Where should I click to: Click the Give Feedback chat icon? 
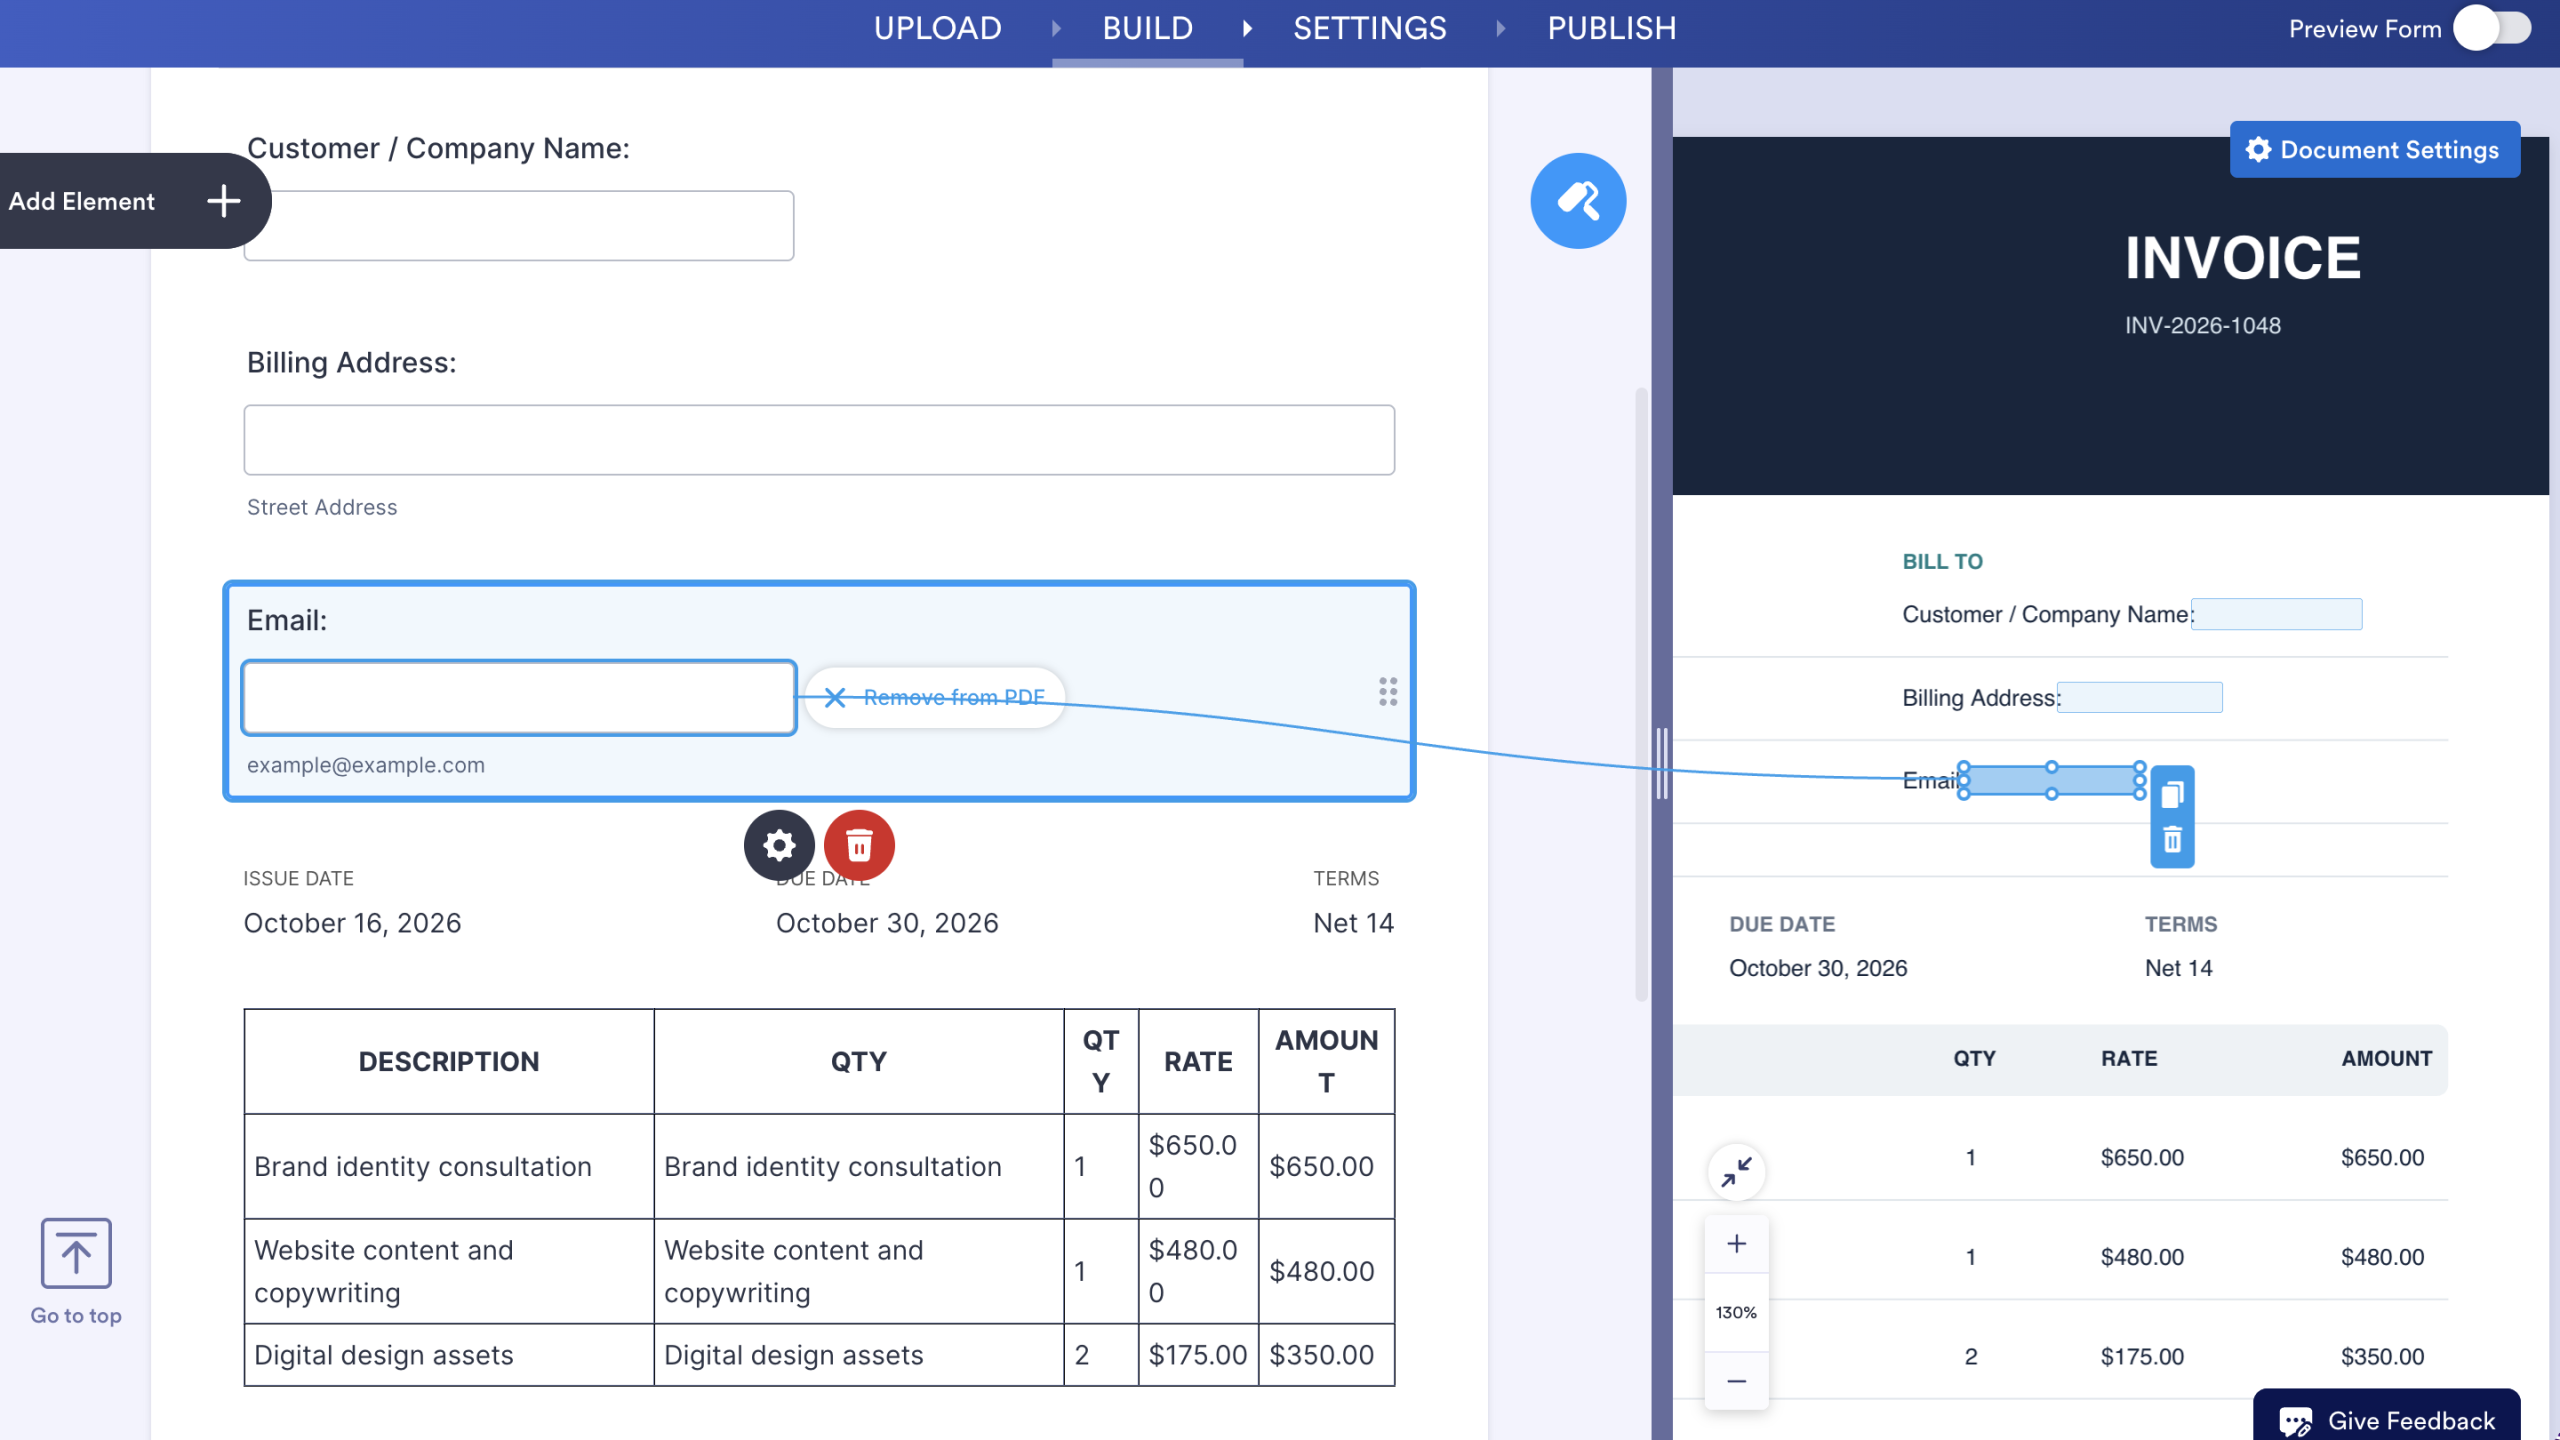click(x=2295, y=1421)
